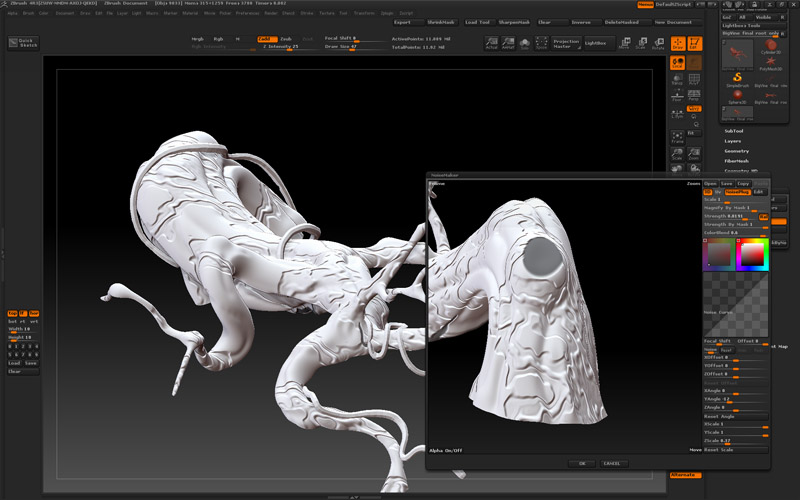The height and width of the screenshot is (500, 800).
Task: Toggle the Local transformations icon
Action: [677, 63]
